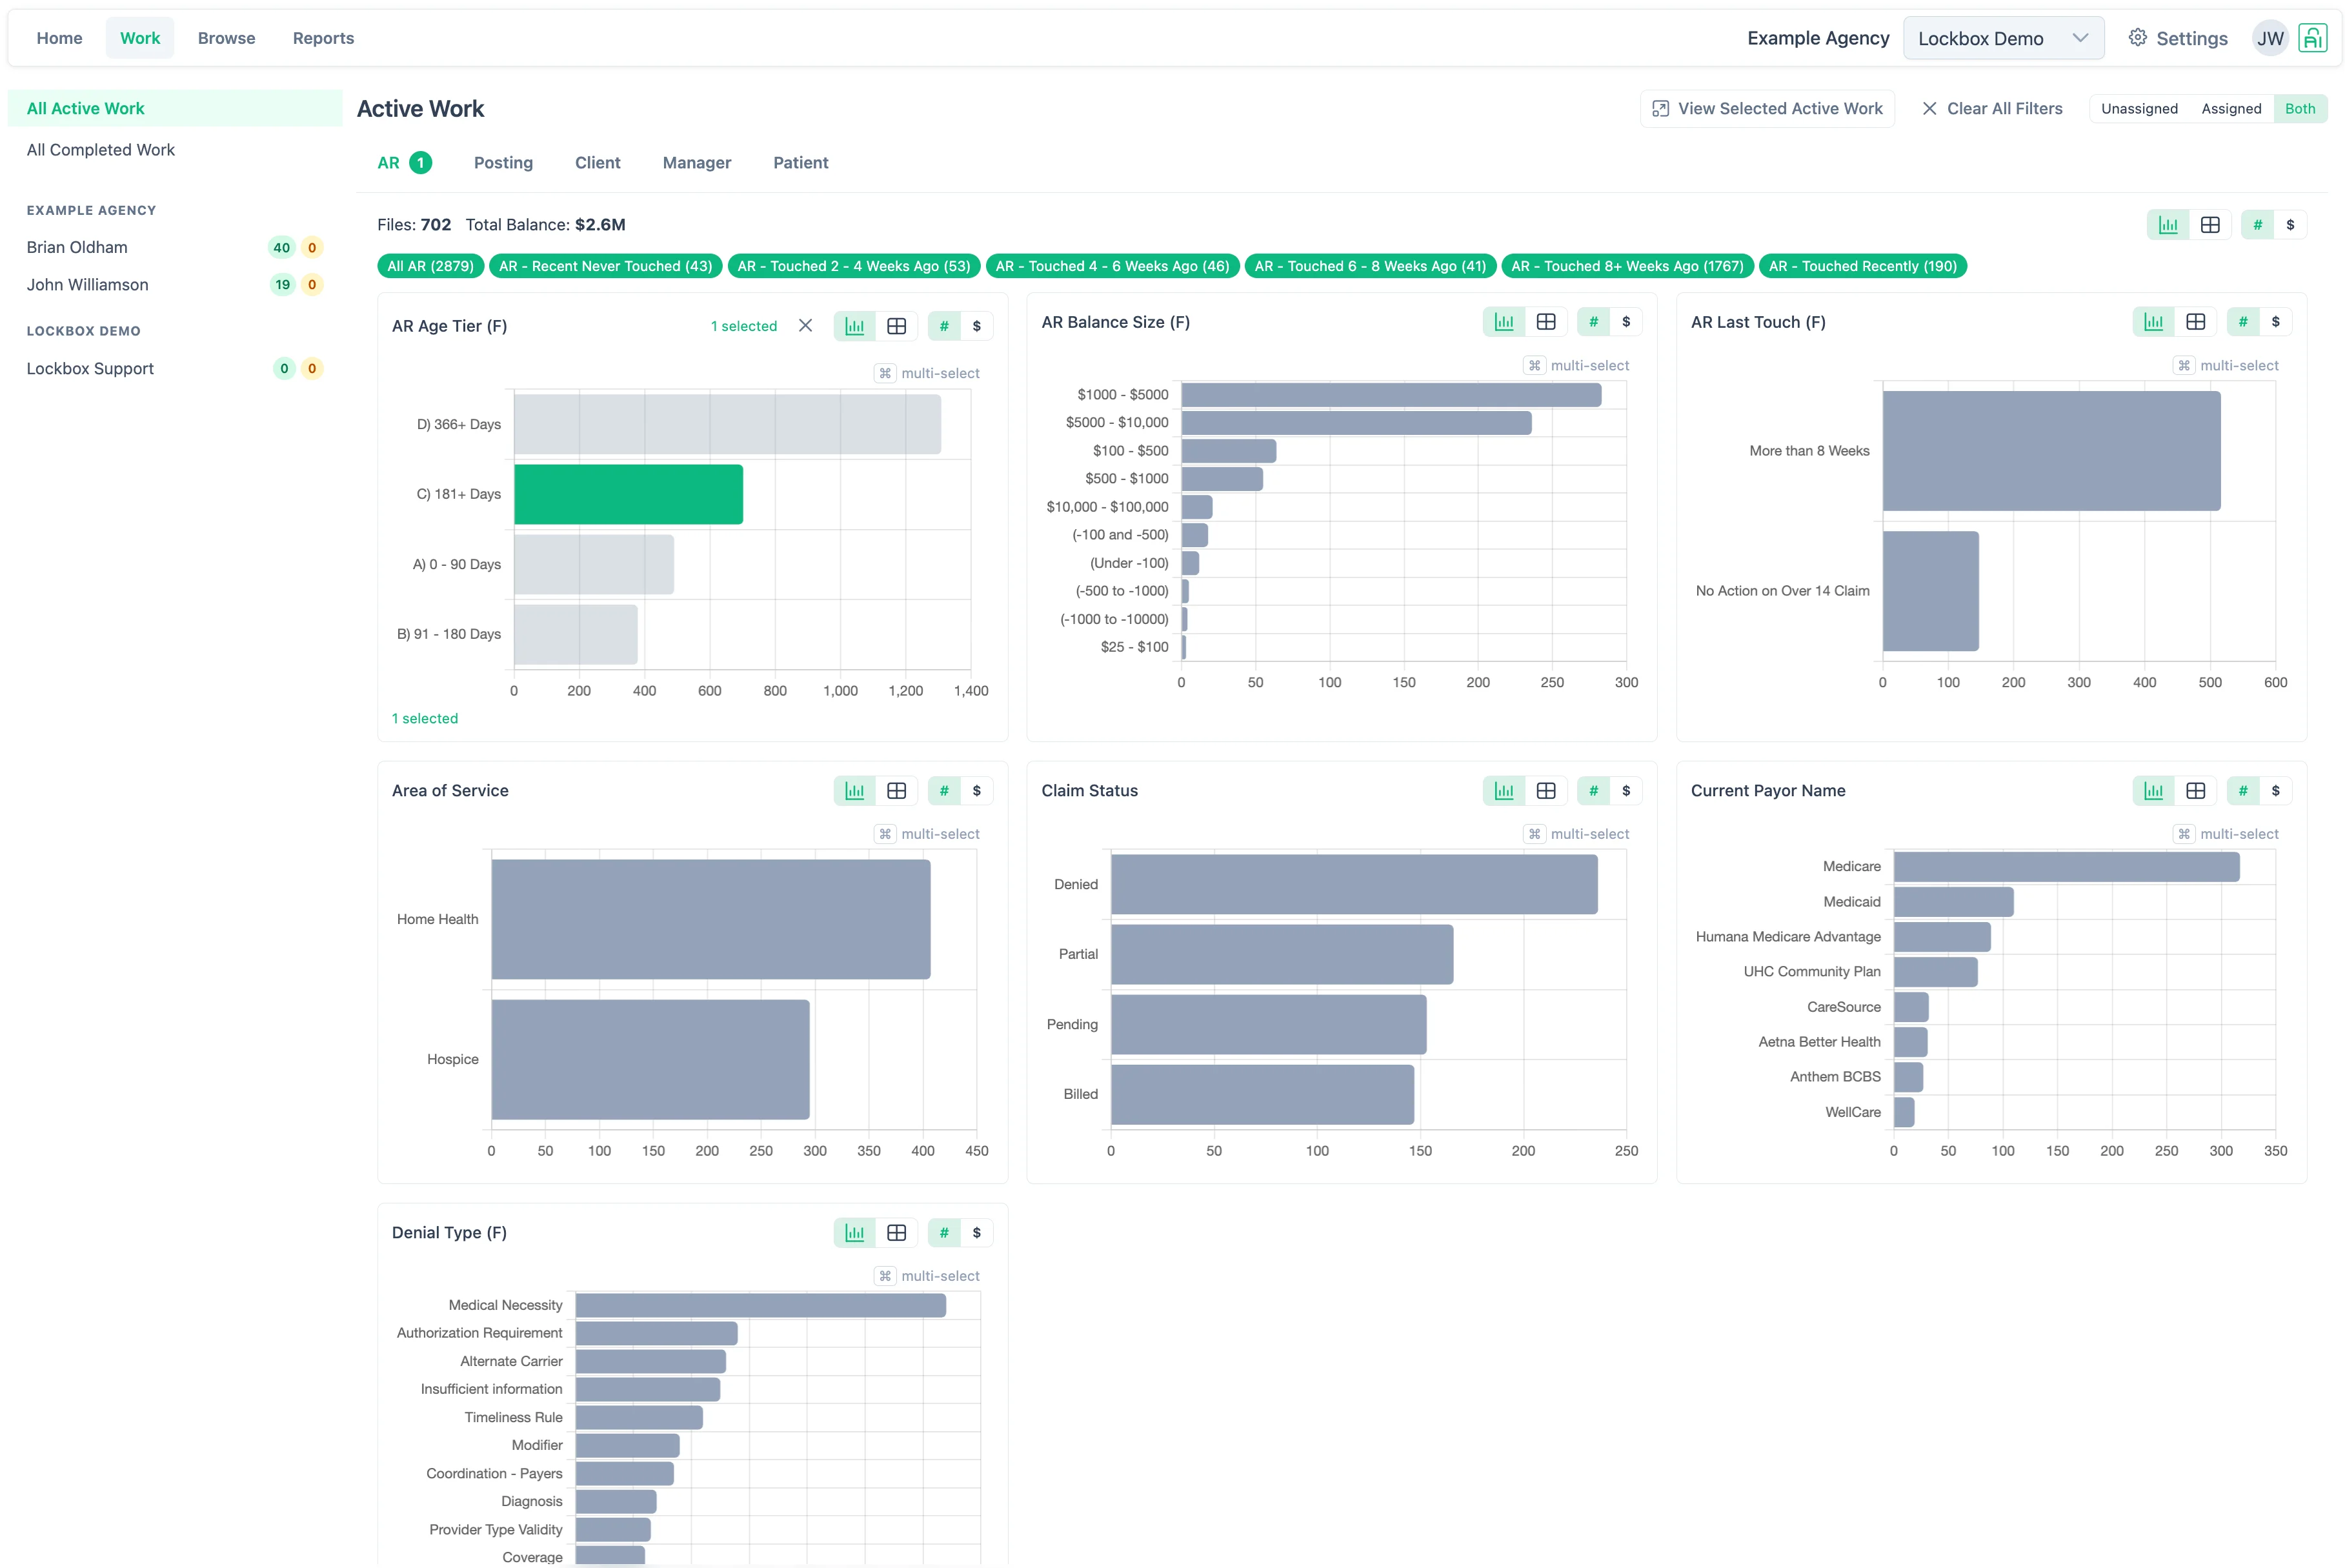Select AR - Touched Recently (190) chip
The image size is (2345, 1568).
1862,266
